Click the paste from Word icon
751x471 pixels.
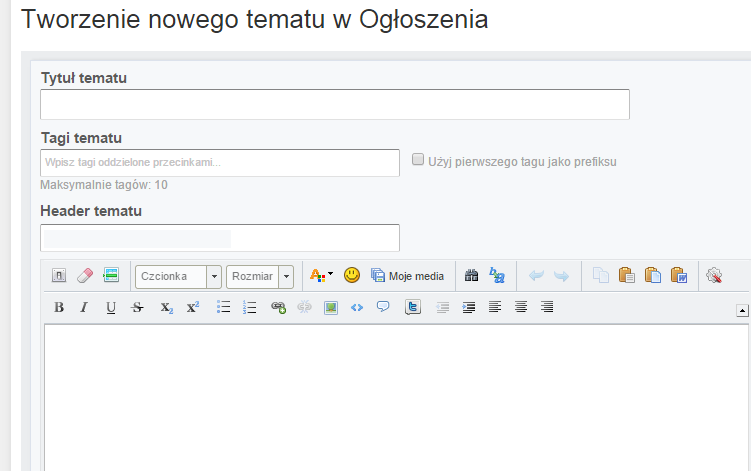tap(679, 276)
